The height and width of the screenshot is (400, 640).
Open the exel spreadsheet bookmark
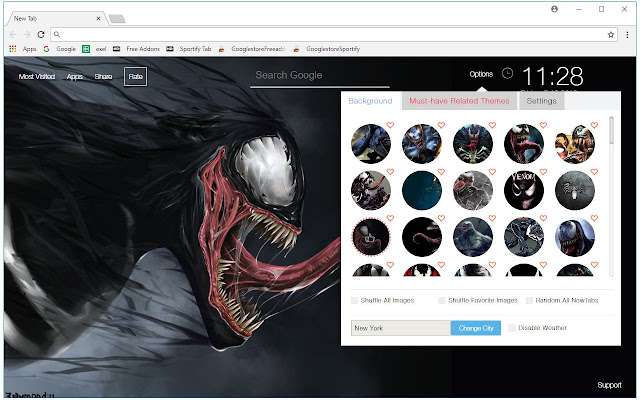[94, 49]
